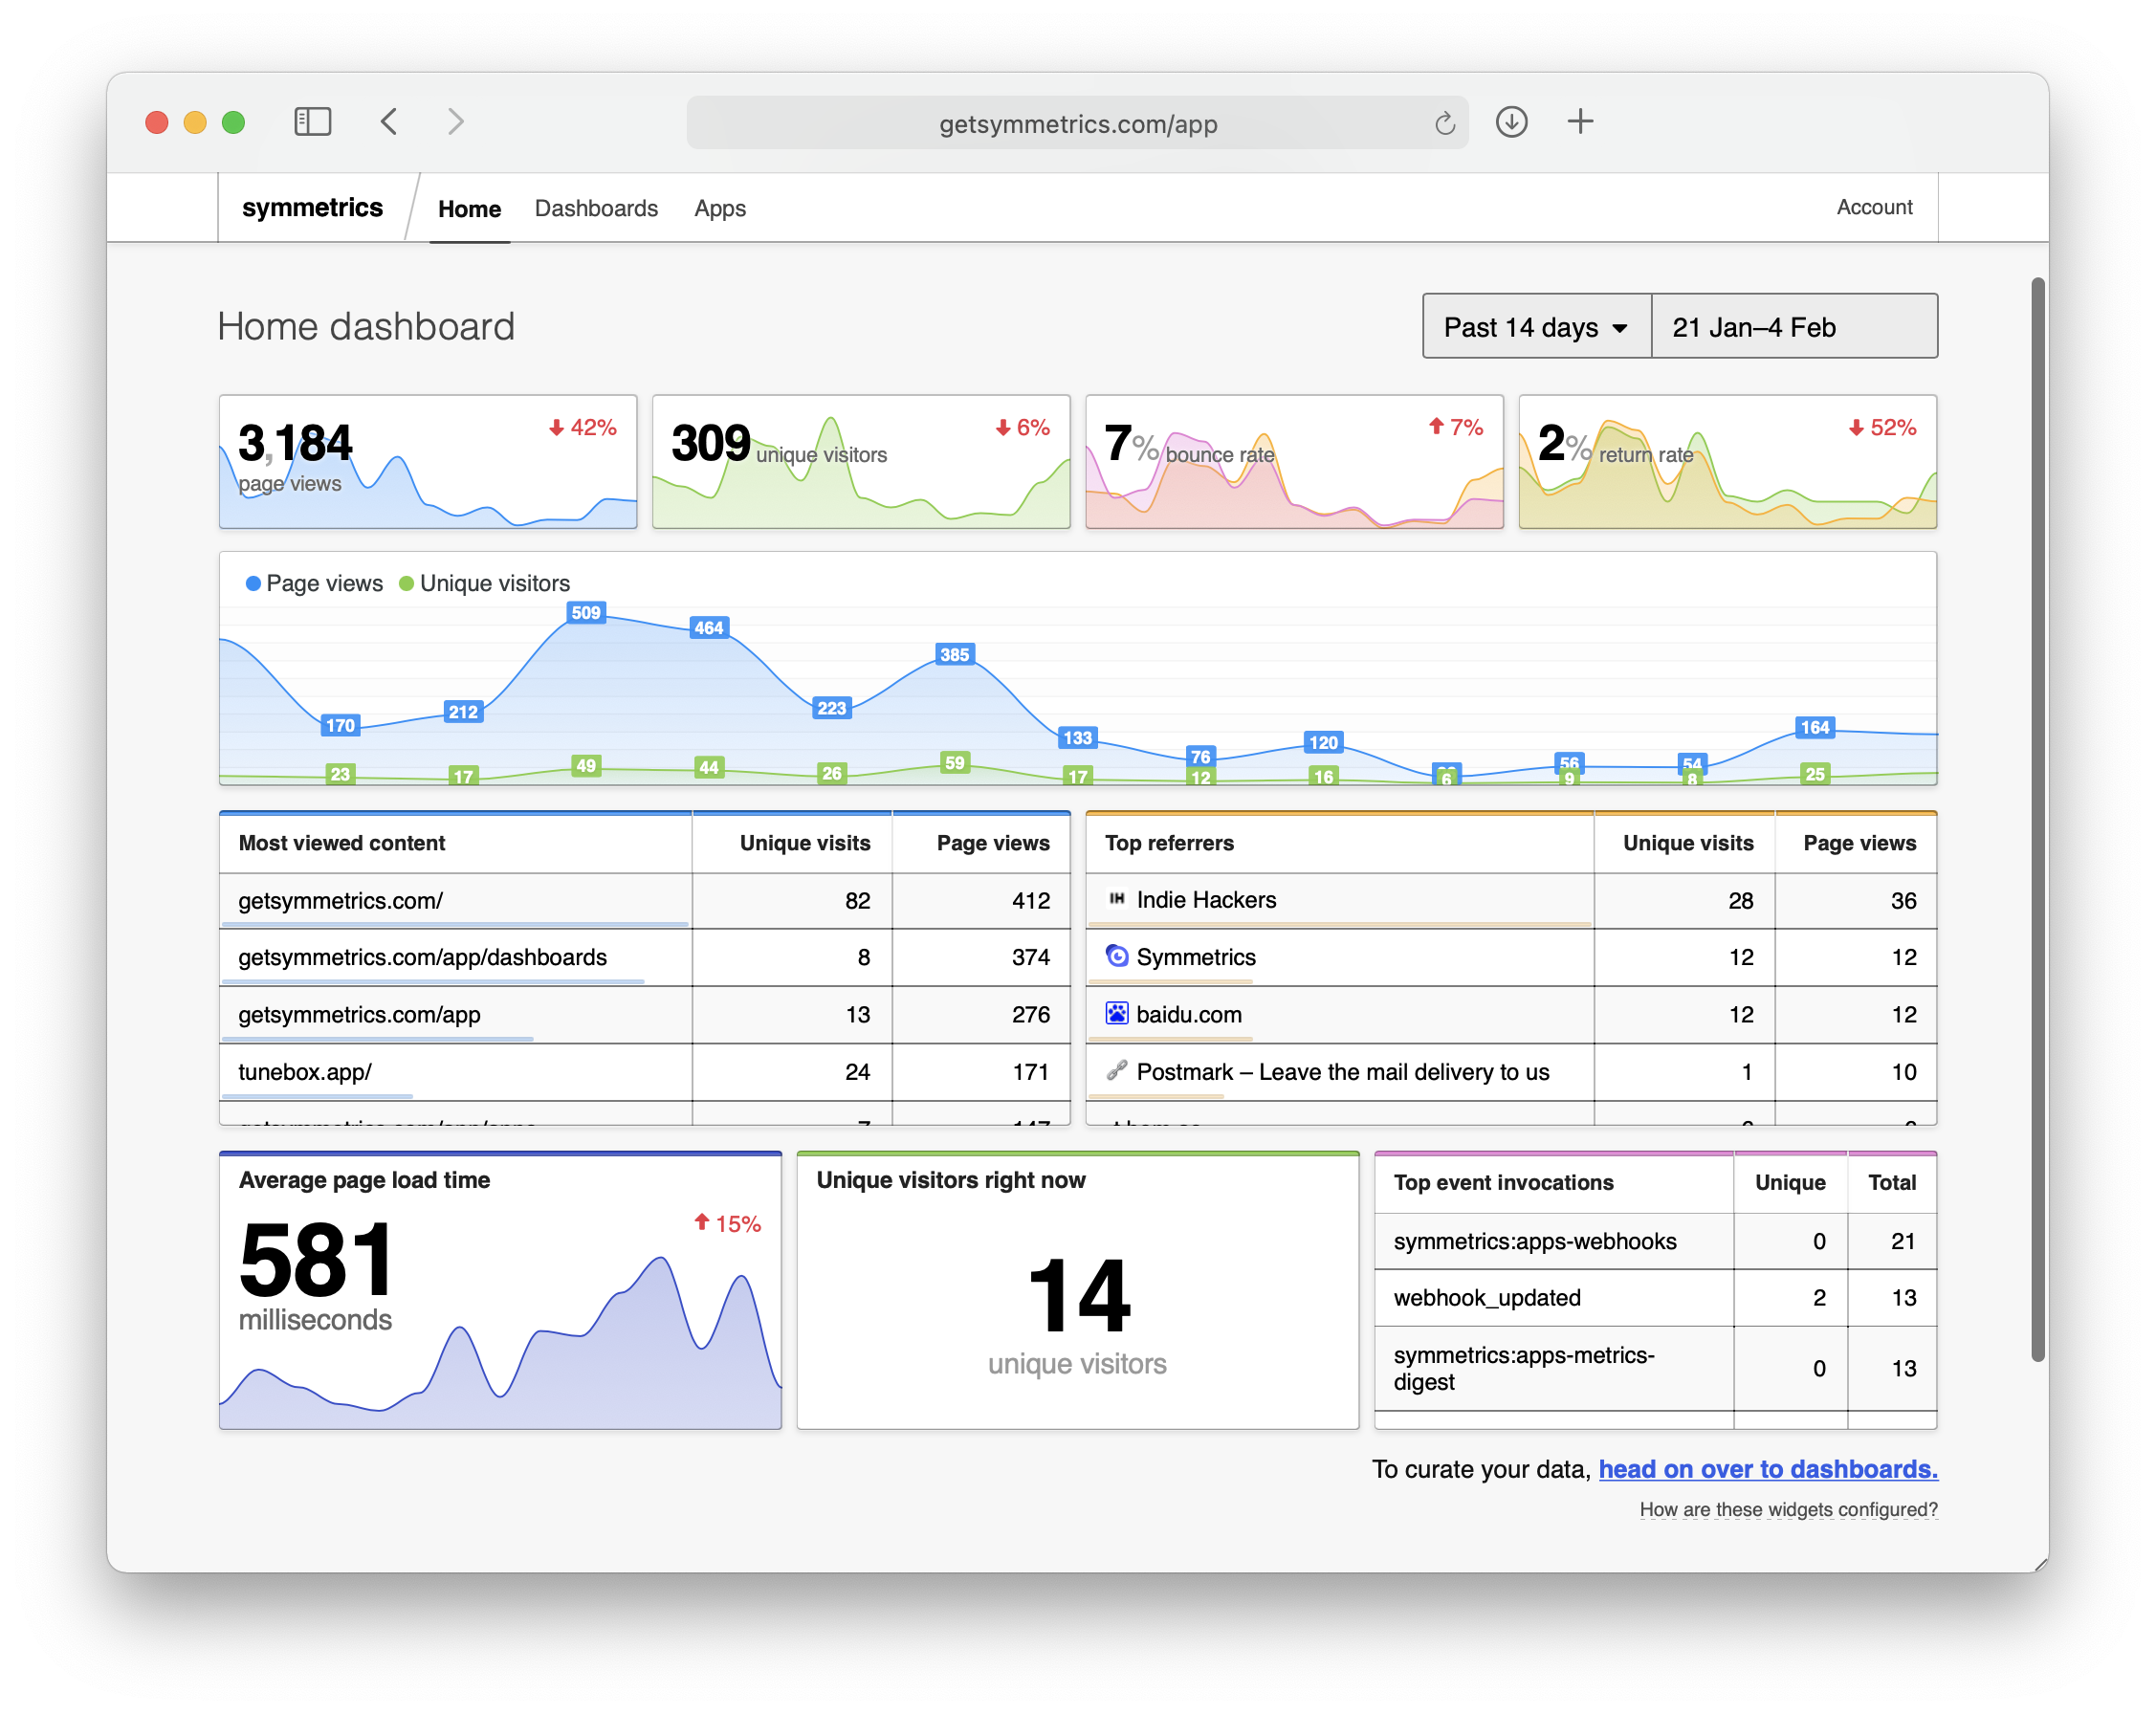Click the 509 data point on the chart
2156x1714 pixels.
coord(586,613)
